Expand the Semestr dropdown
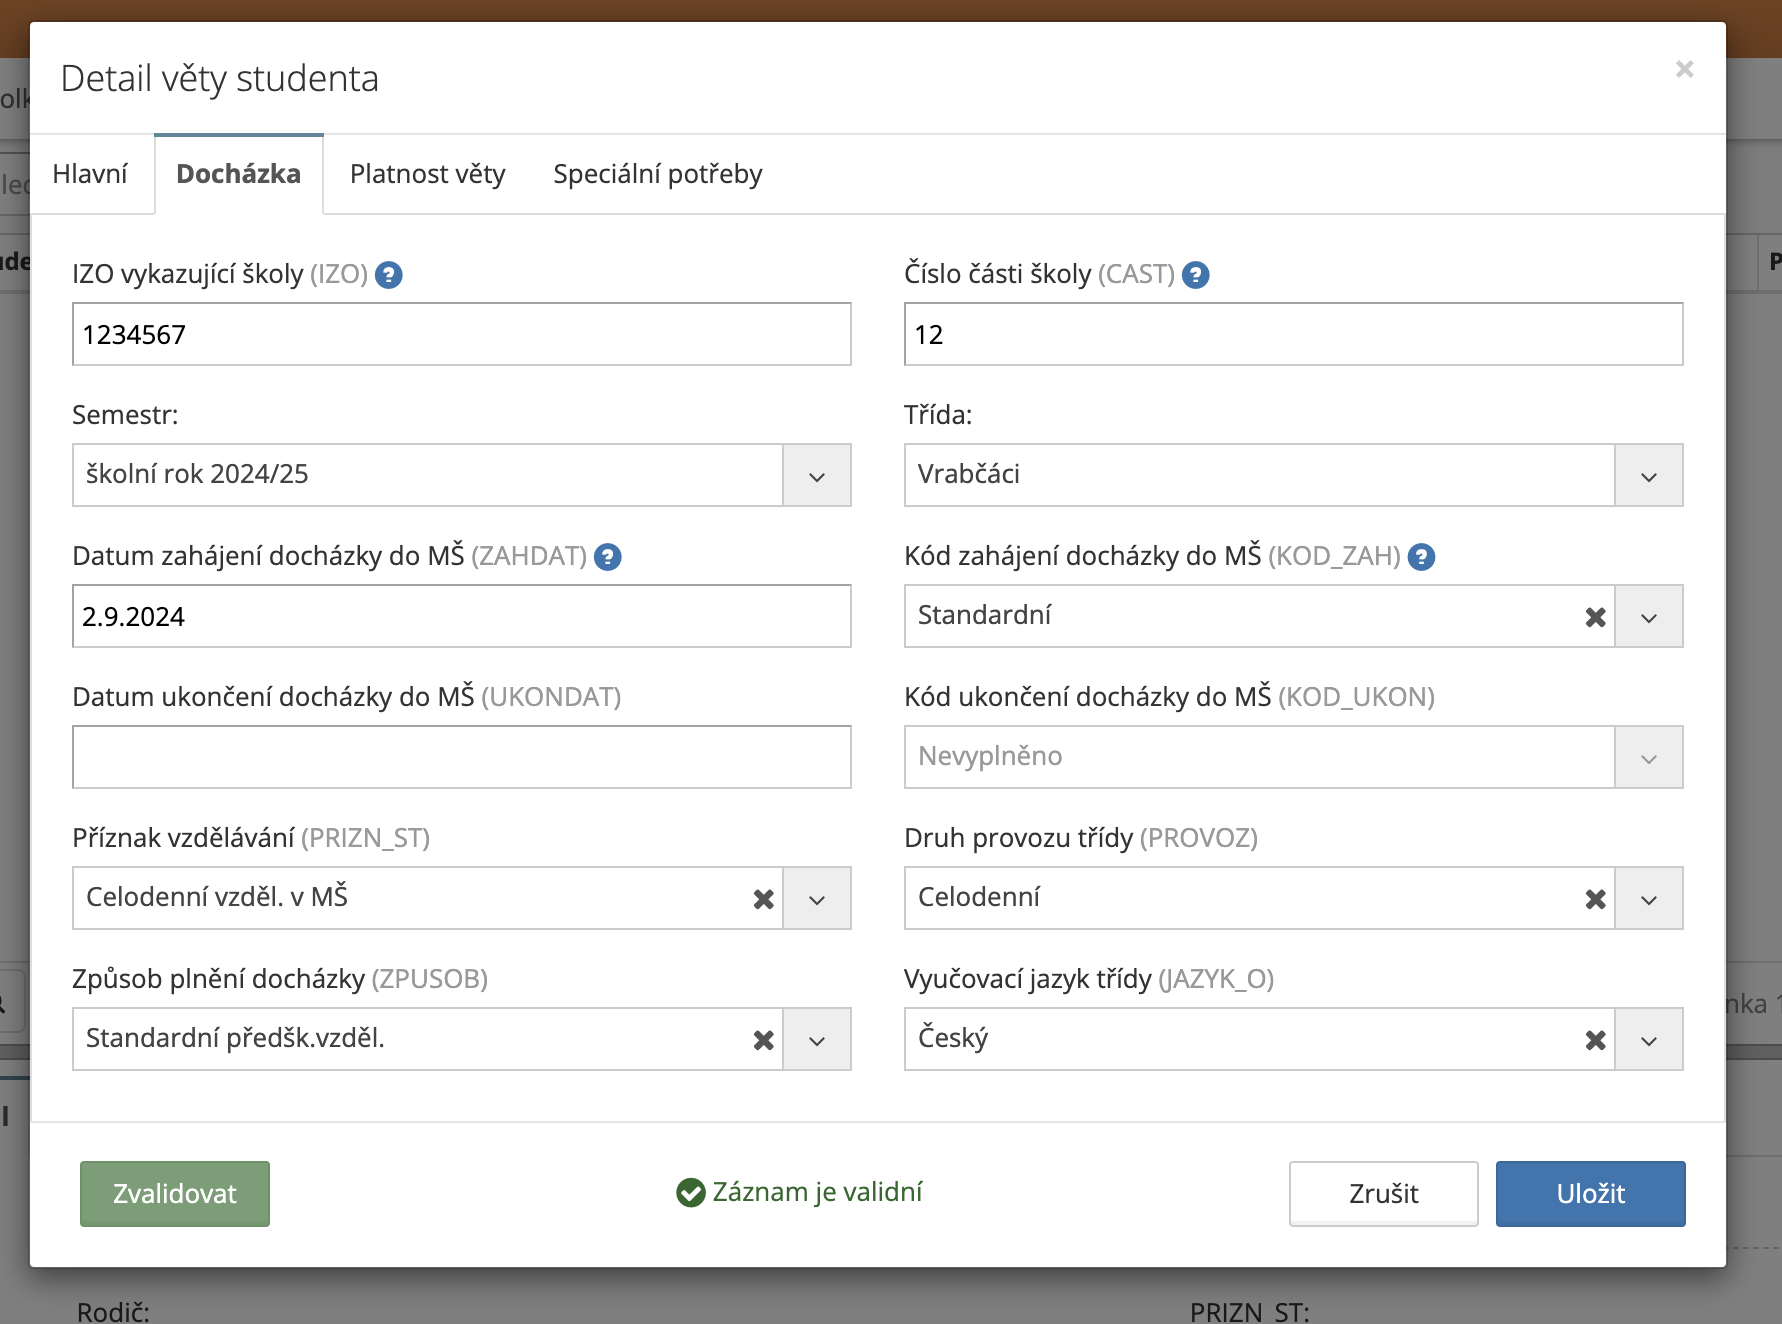Screen dimensions: 1782x1324 816,475
